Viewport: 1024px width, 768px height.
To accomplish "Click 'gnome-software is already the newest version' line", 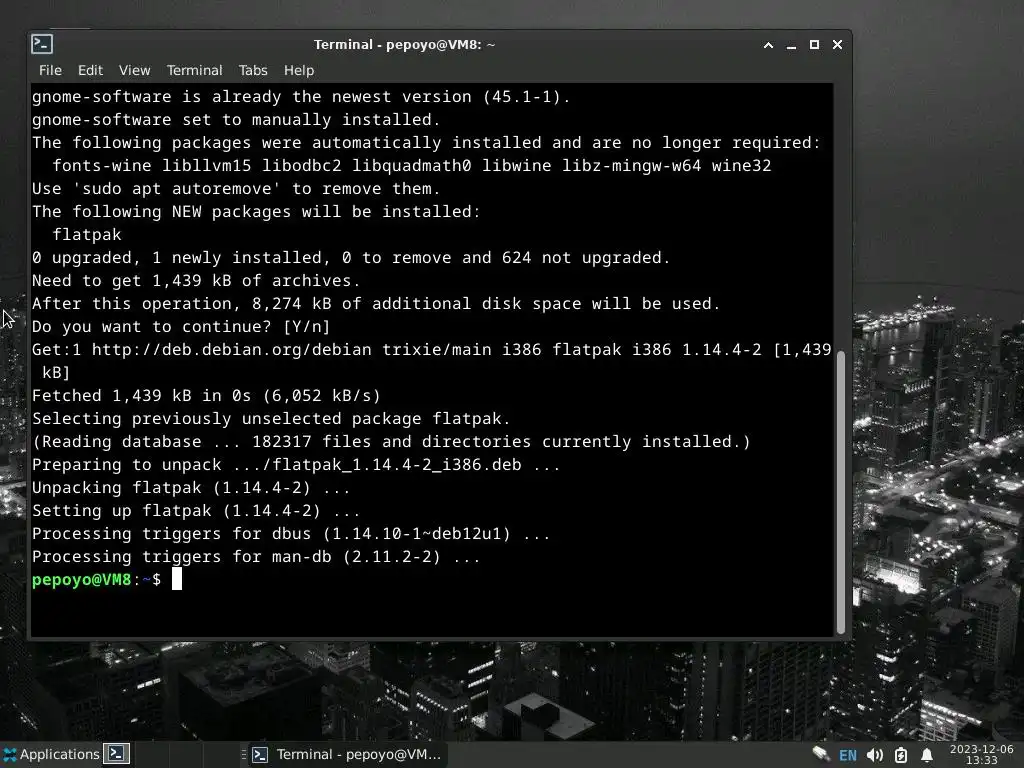I will pos(301,96).
